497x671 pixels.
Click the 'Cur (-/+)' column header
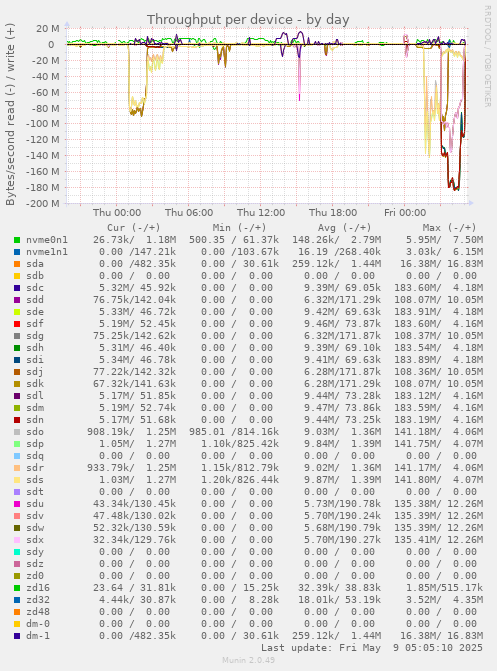tap(134, 228)
